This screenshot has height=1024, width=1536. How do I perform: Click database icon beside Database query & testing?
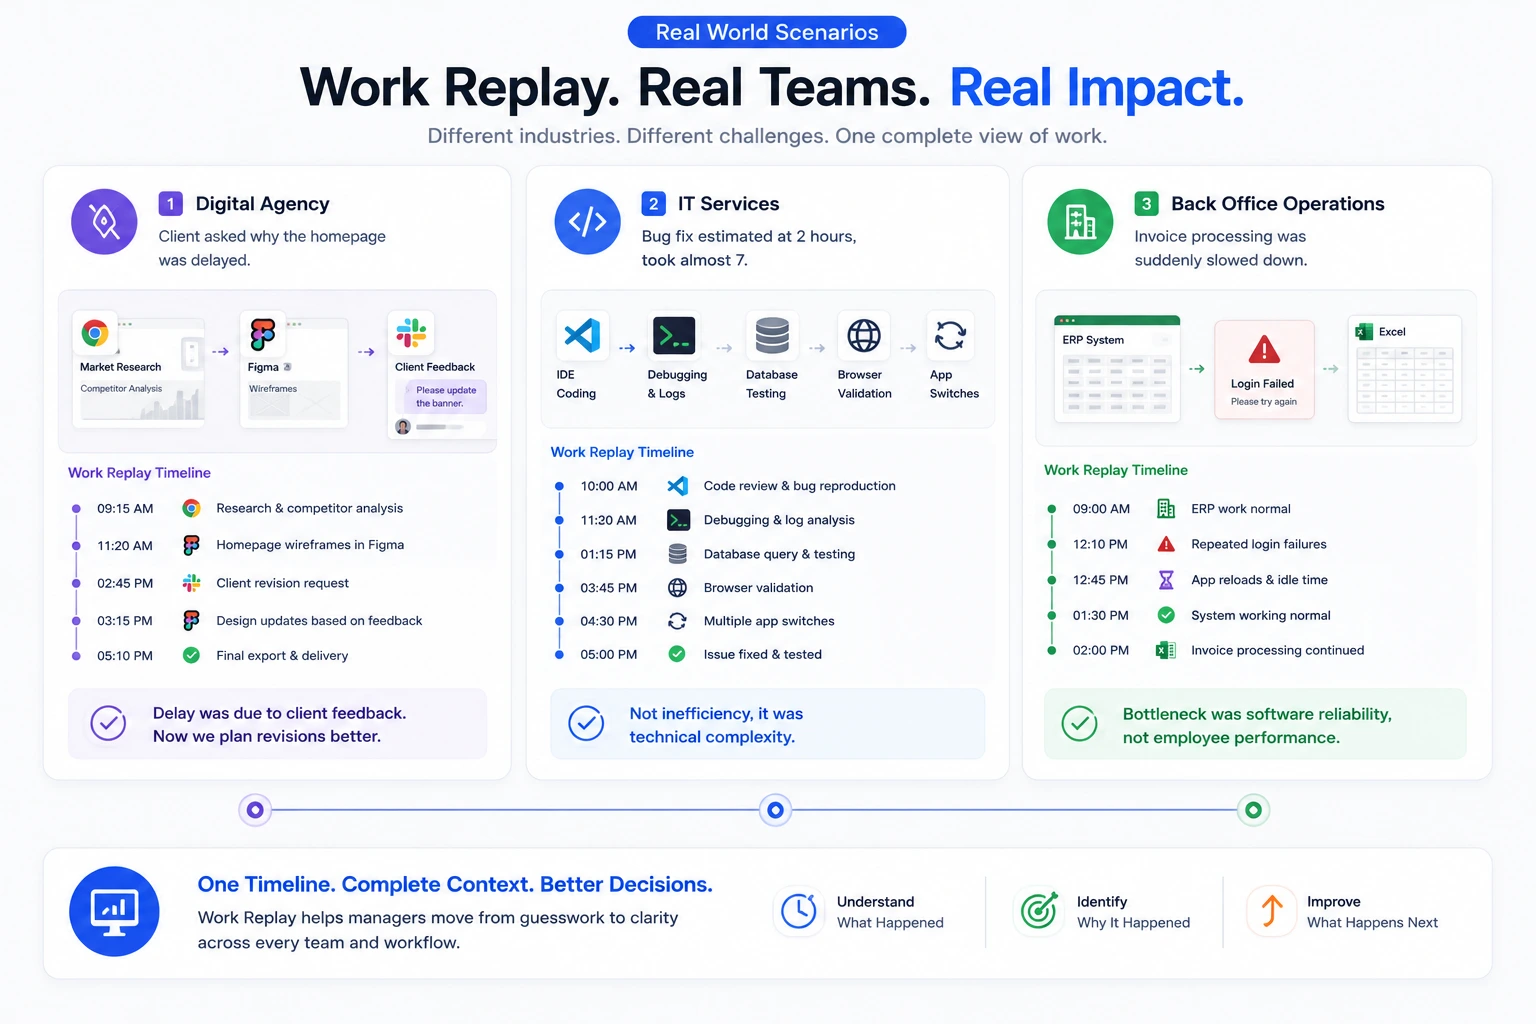tap(677, 554)
